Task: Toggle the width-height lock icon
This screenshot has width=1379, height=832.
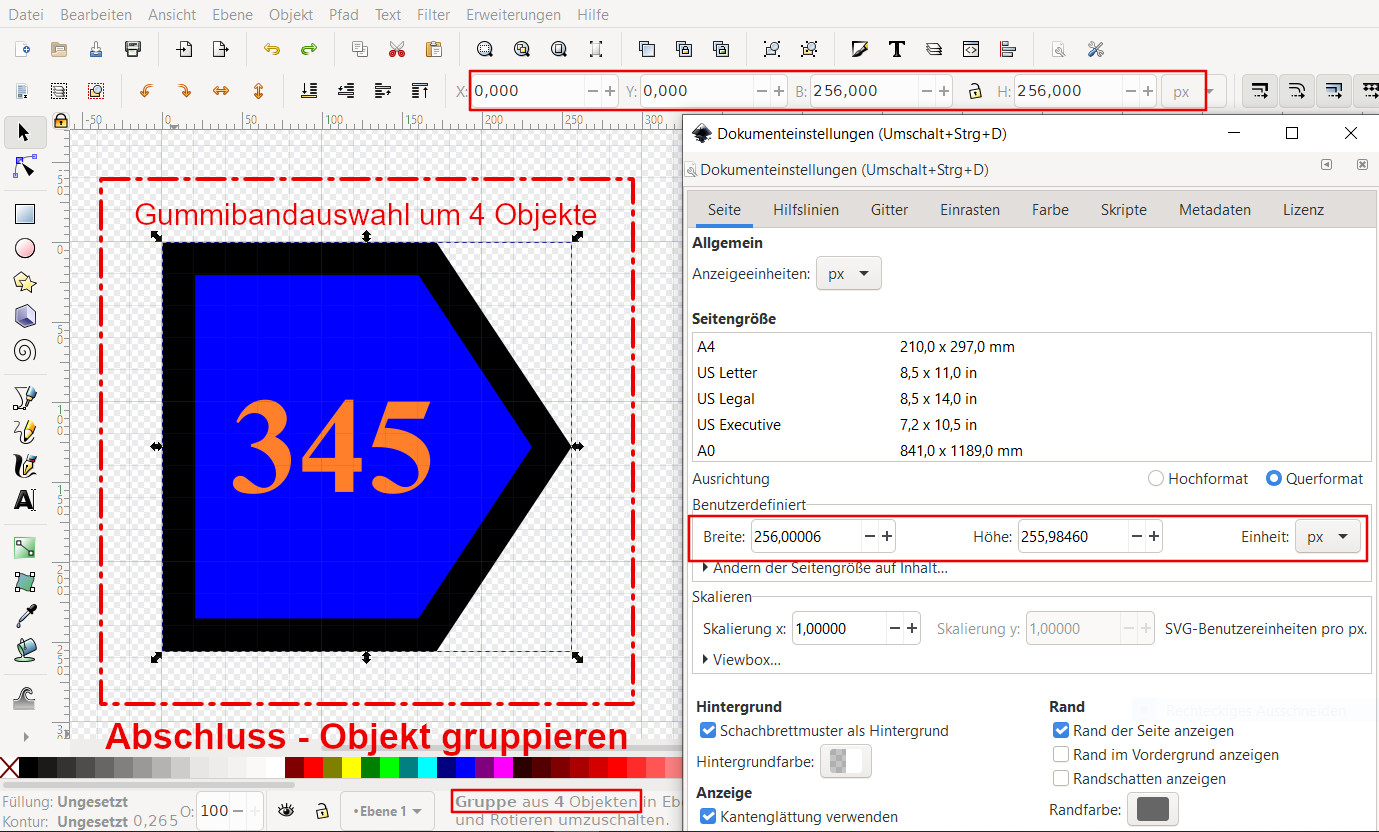Action: click(974, 91)
